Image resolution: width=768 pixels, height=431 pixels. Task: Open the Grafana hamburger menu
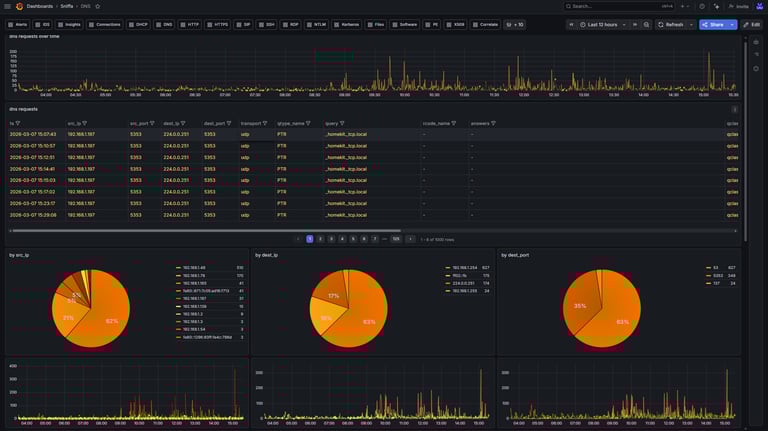7,6
